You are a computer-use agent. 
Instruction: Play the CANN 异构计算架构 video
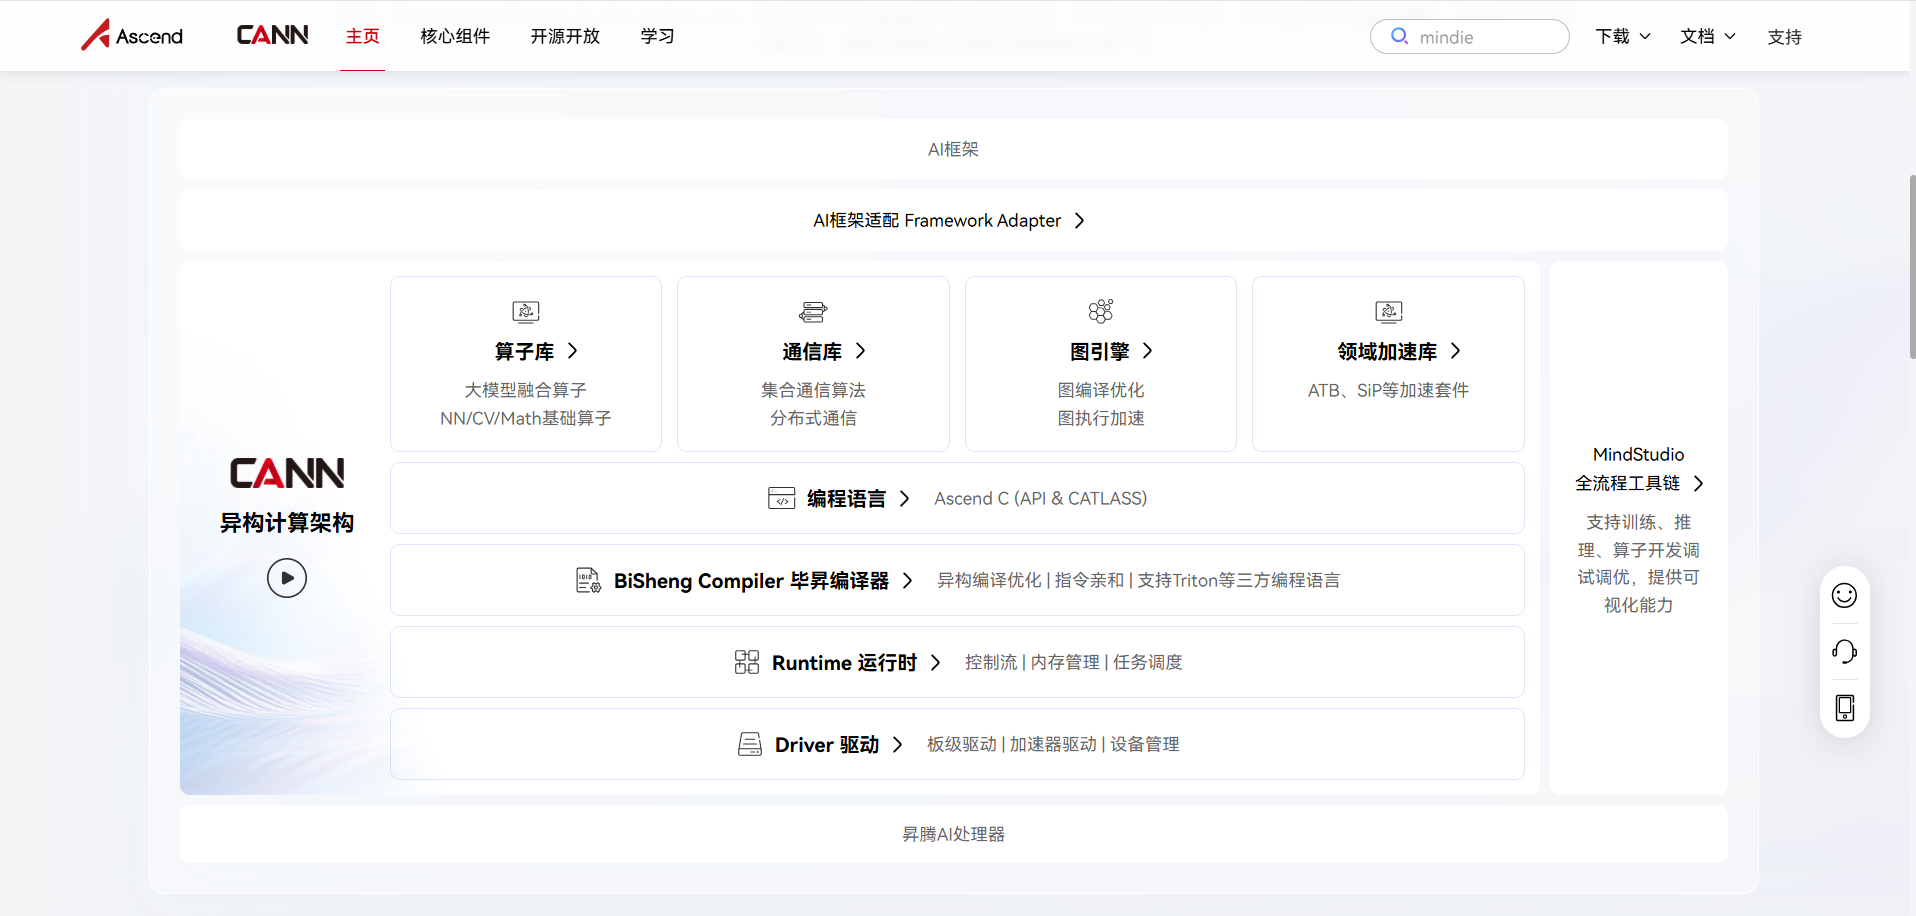287,578
